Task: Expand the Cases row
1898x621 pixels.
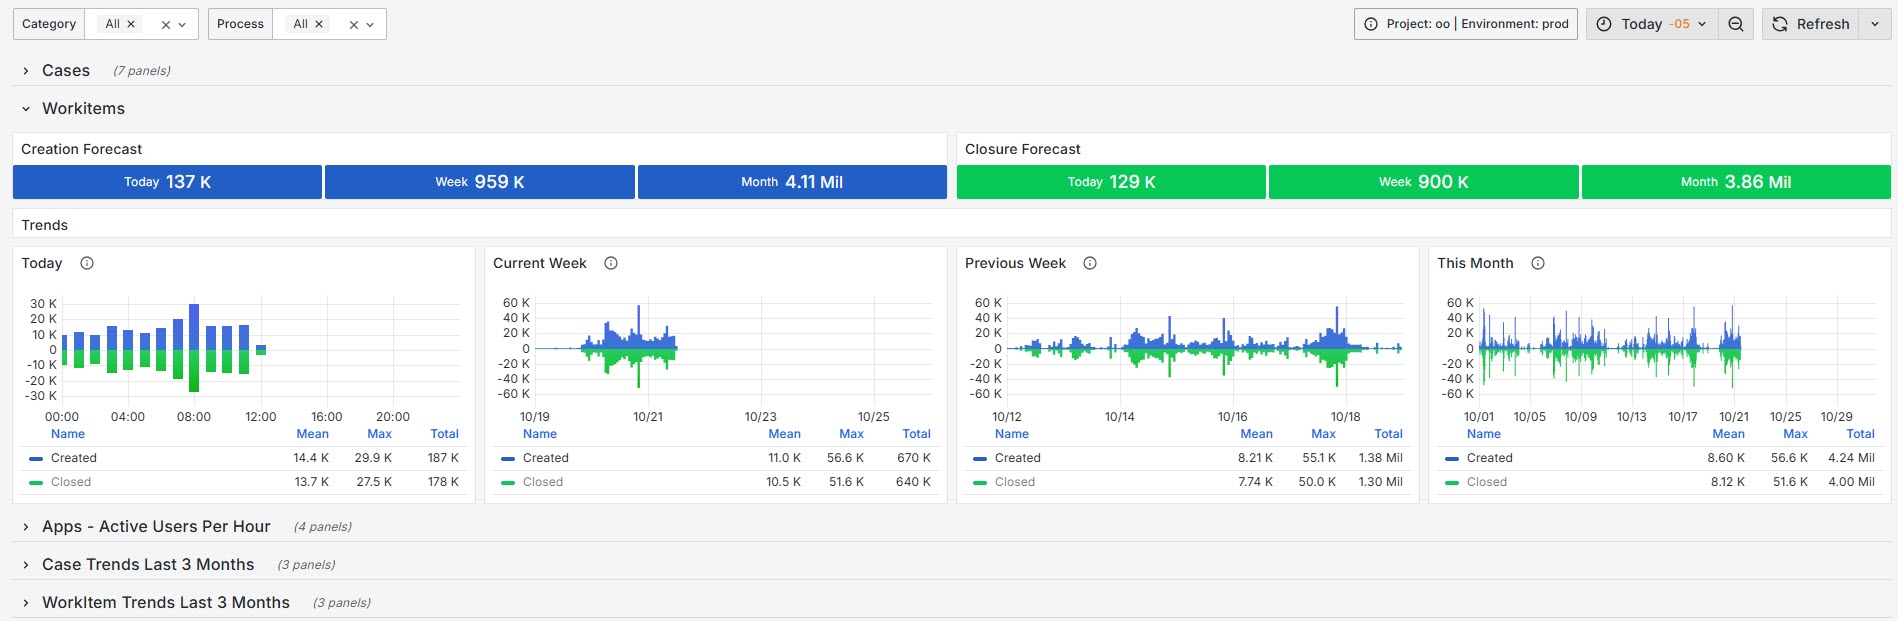Action: click(x=66, y=71)
